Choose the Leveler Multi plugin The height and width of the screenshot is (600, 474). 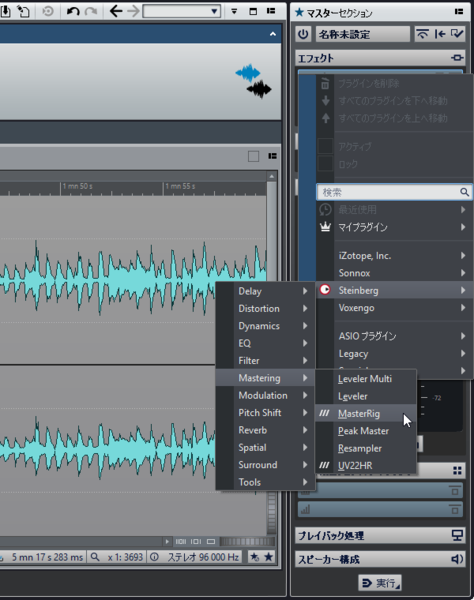click(365, 379)
